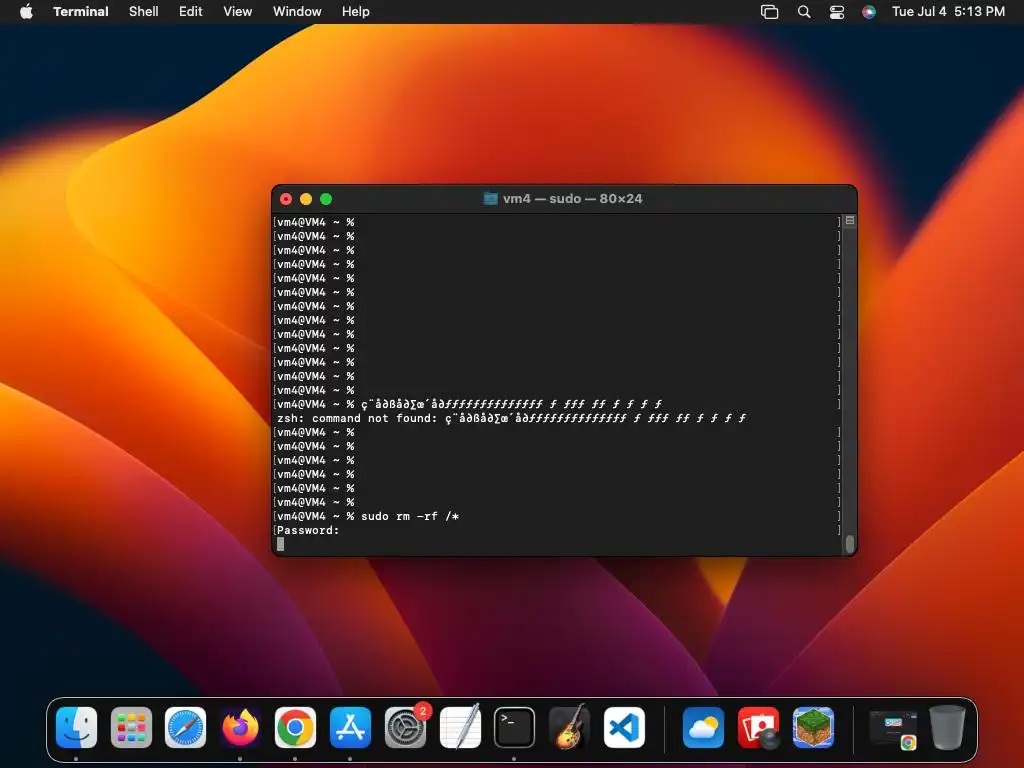Click the Terminal icon in the Dock
Screen dimensions: 1024x768
pos(514,727)
